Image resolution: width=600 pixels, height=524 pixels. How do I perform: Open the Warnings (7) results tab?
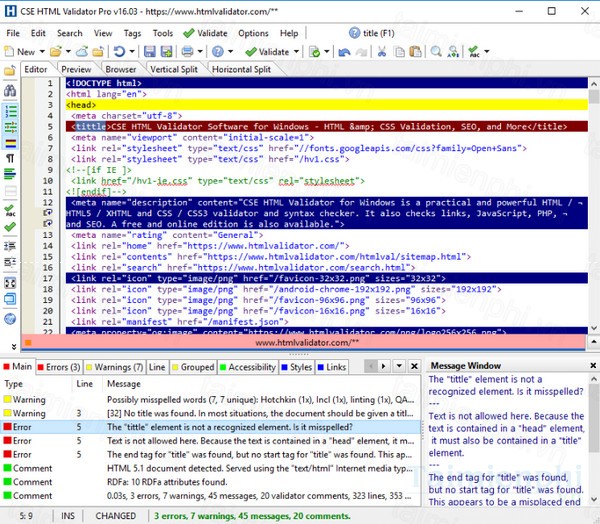[x=114, y=367]
